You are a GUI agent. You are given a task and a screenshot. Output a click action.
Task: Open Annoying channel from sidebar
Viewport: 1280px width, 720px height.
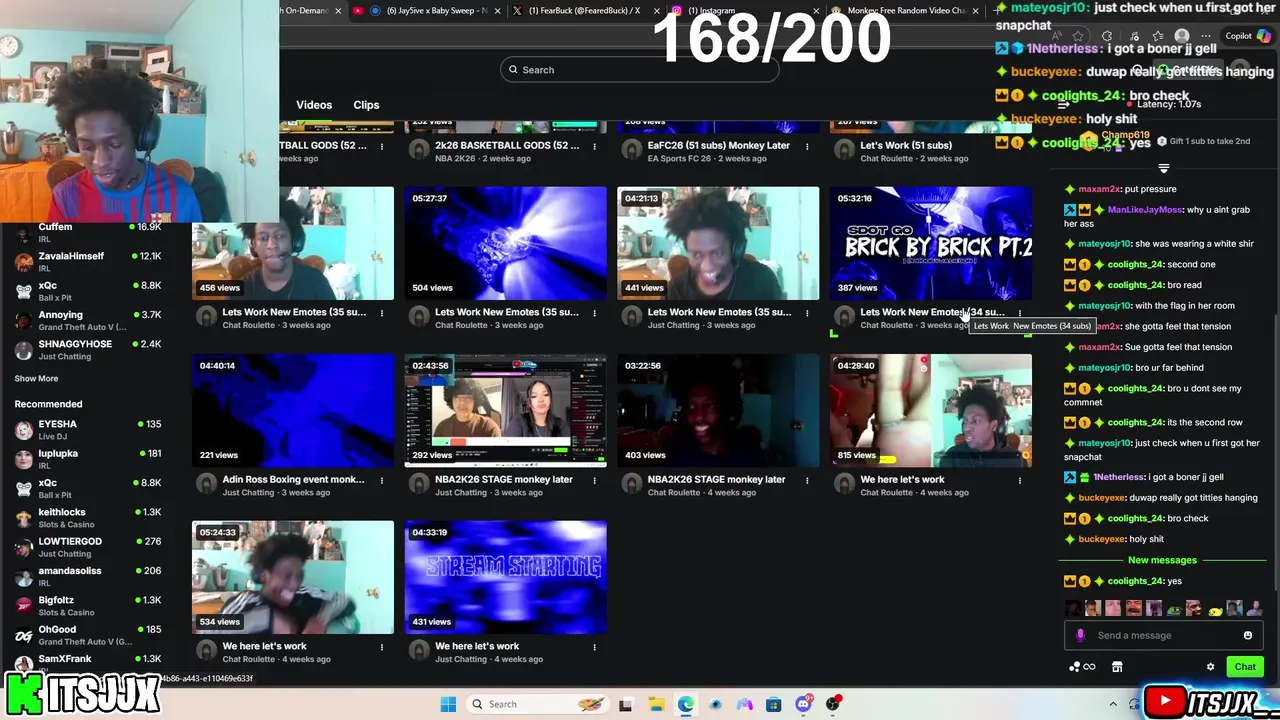click(x=88, y=320)
